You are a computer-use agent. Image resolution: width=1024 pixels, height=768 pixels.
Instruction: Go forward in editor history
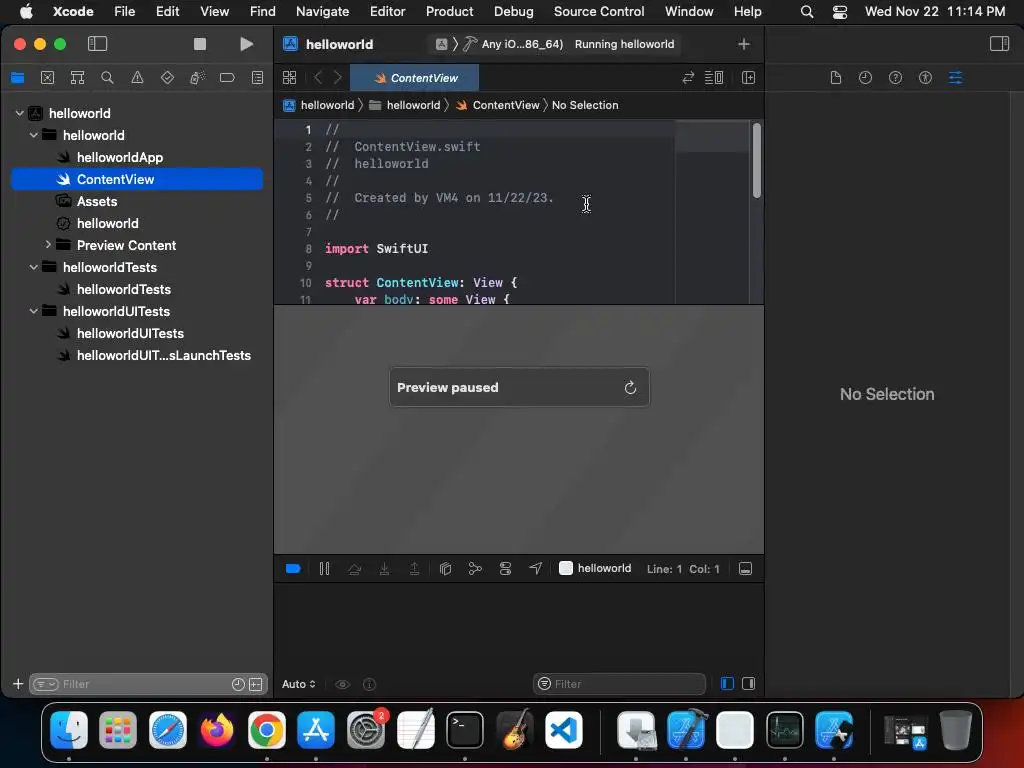tap(338, 78)
